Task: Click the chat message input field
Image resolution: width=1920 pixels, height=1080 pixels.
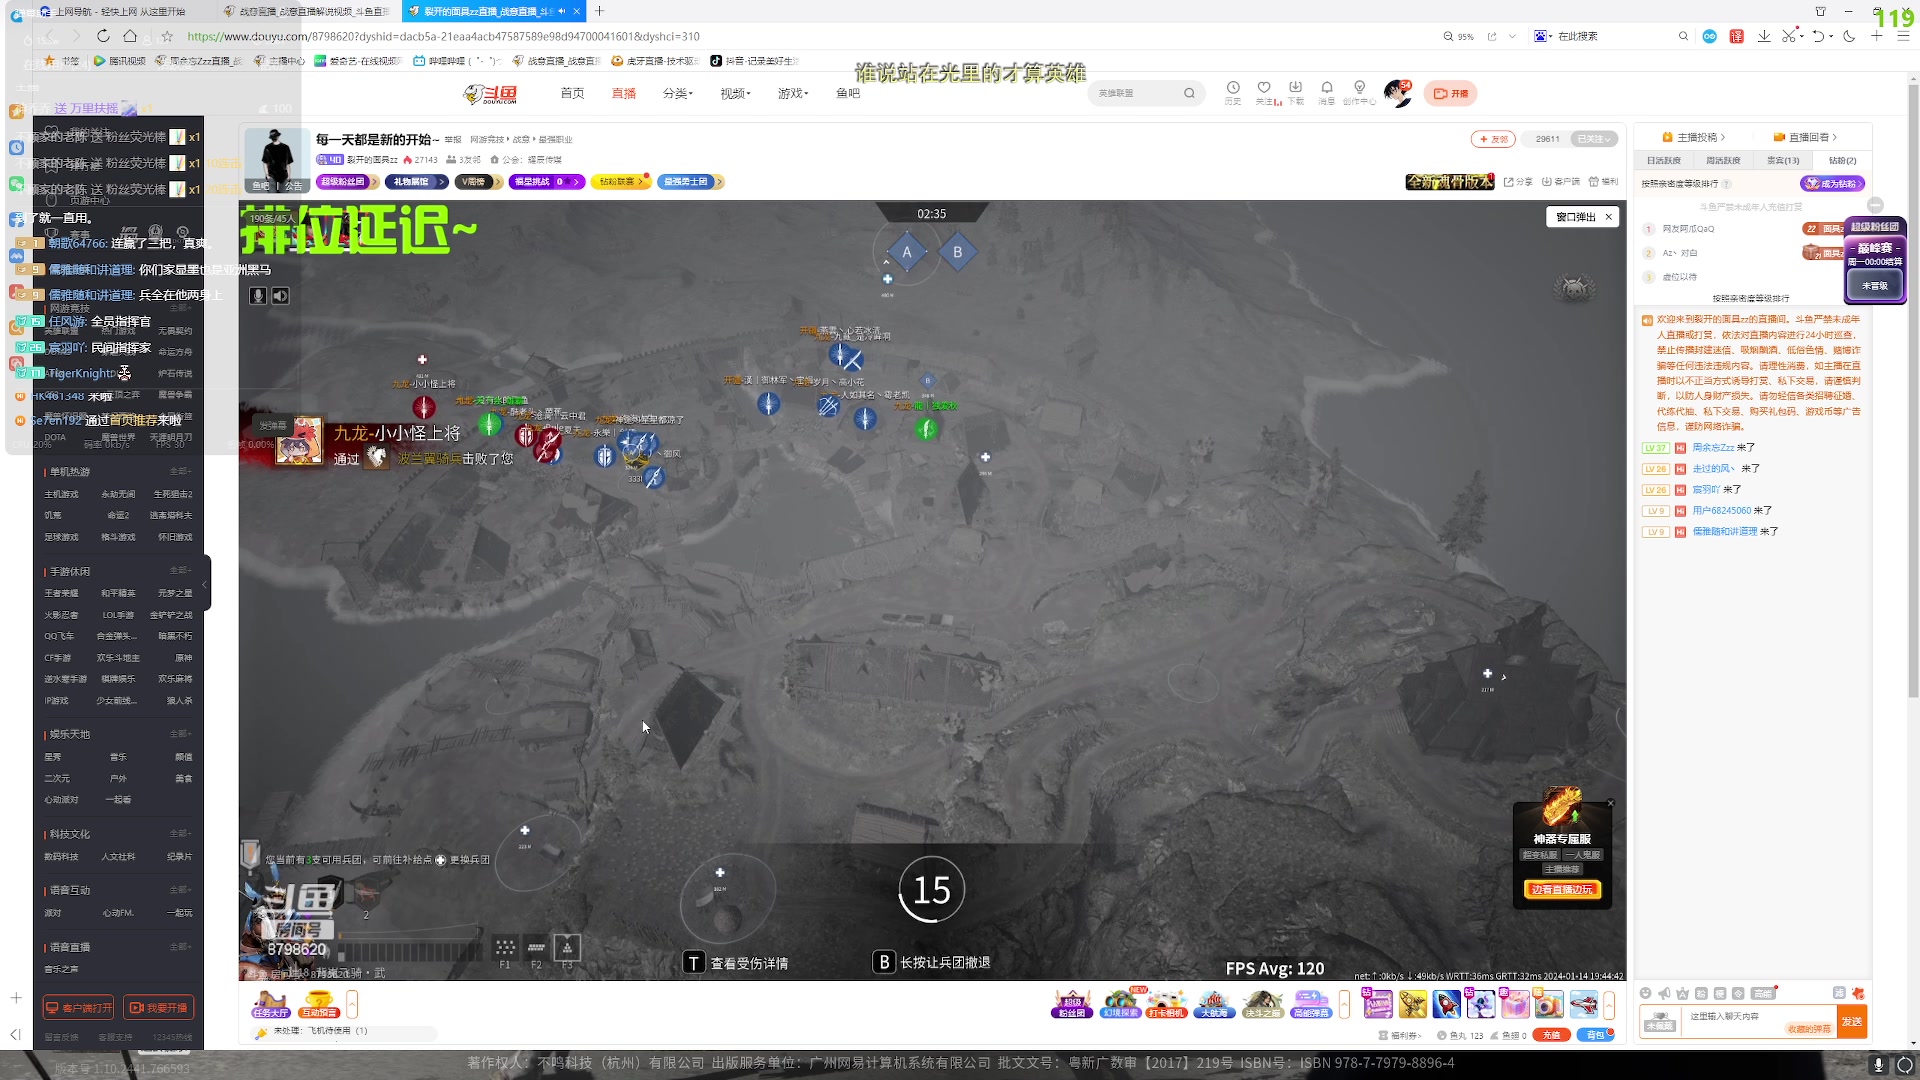Action: pyautogui.click(x=1759, y=1021)
